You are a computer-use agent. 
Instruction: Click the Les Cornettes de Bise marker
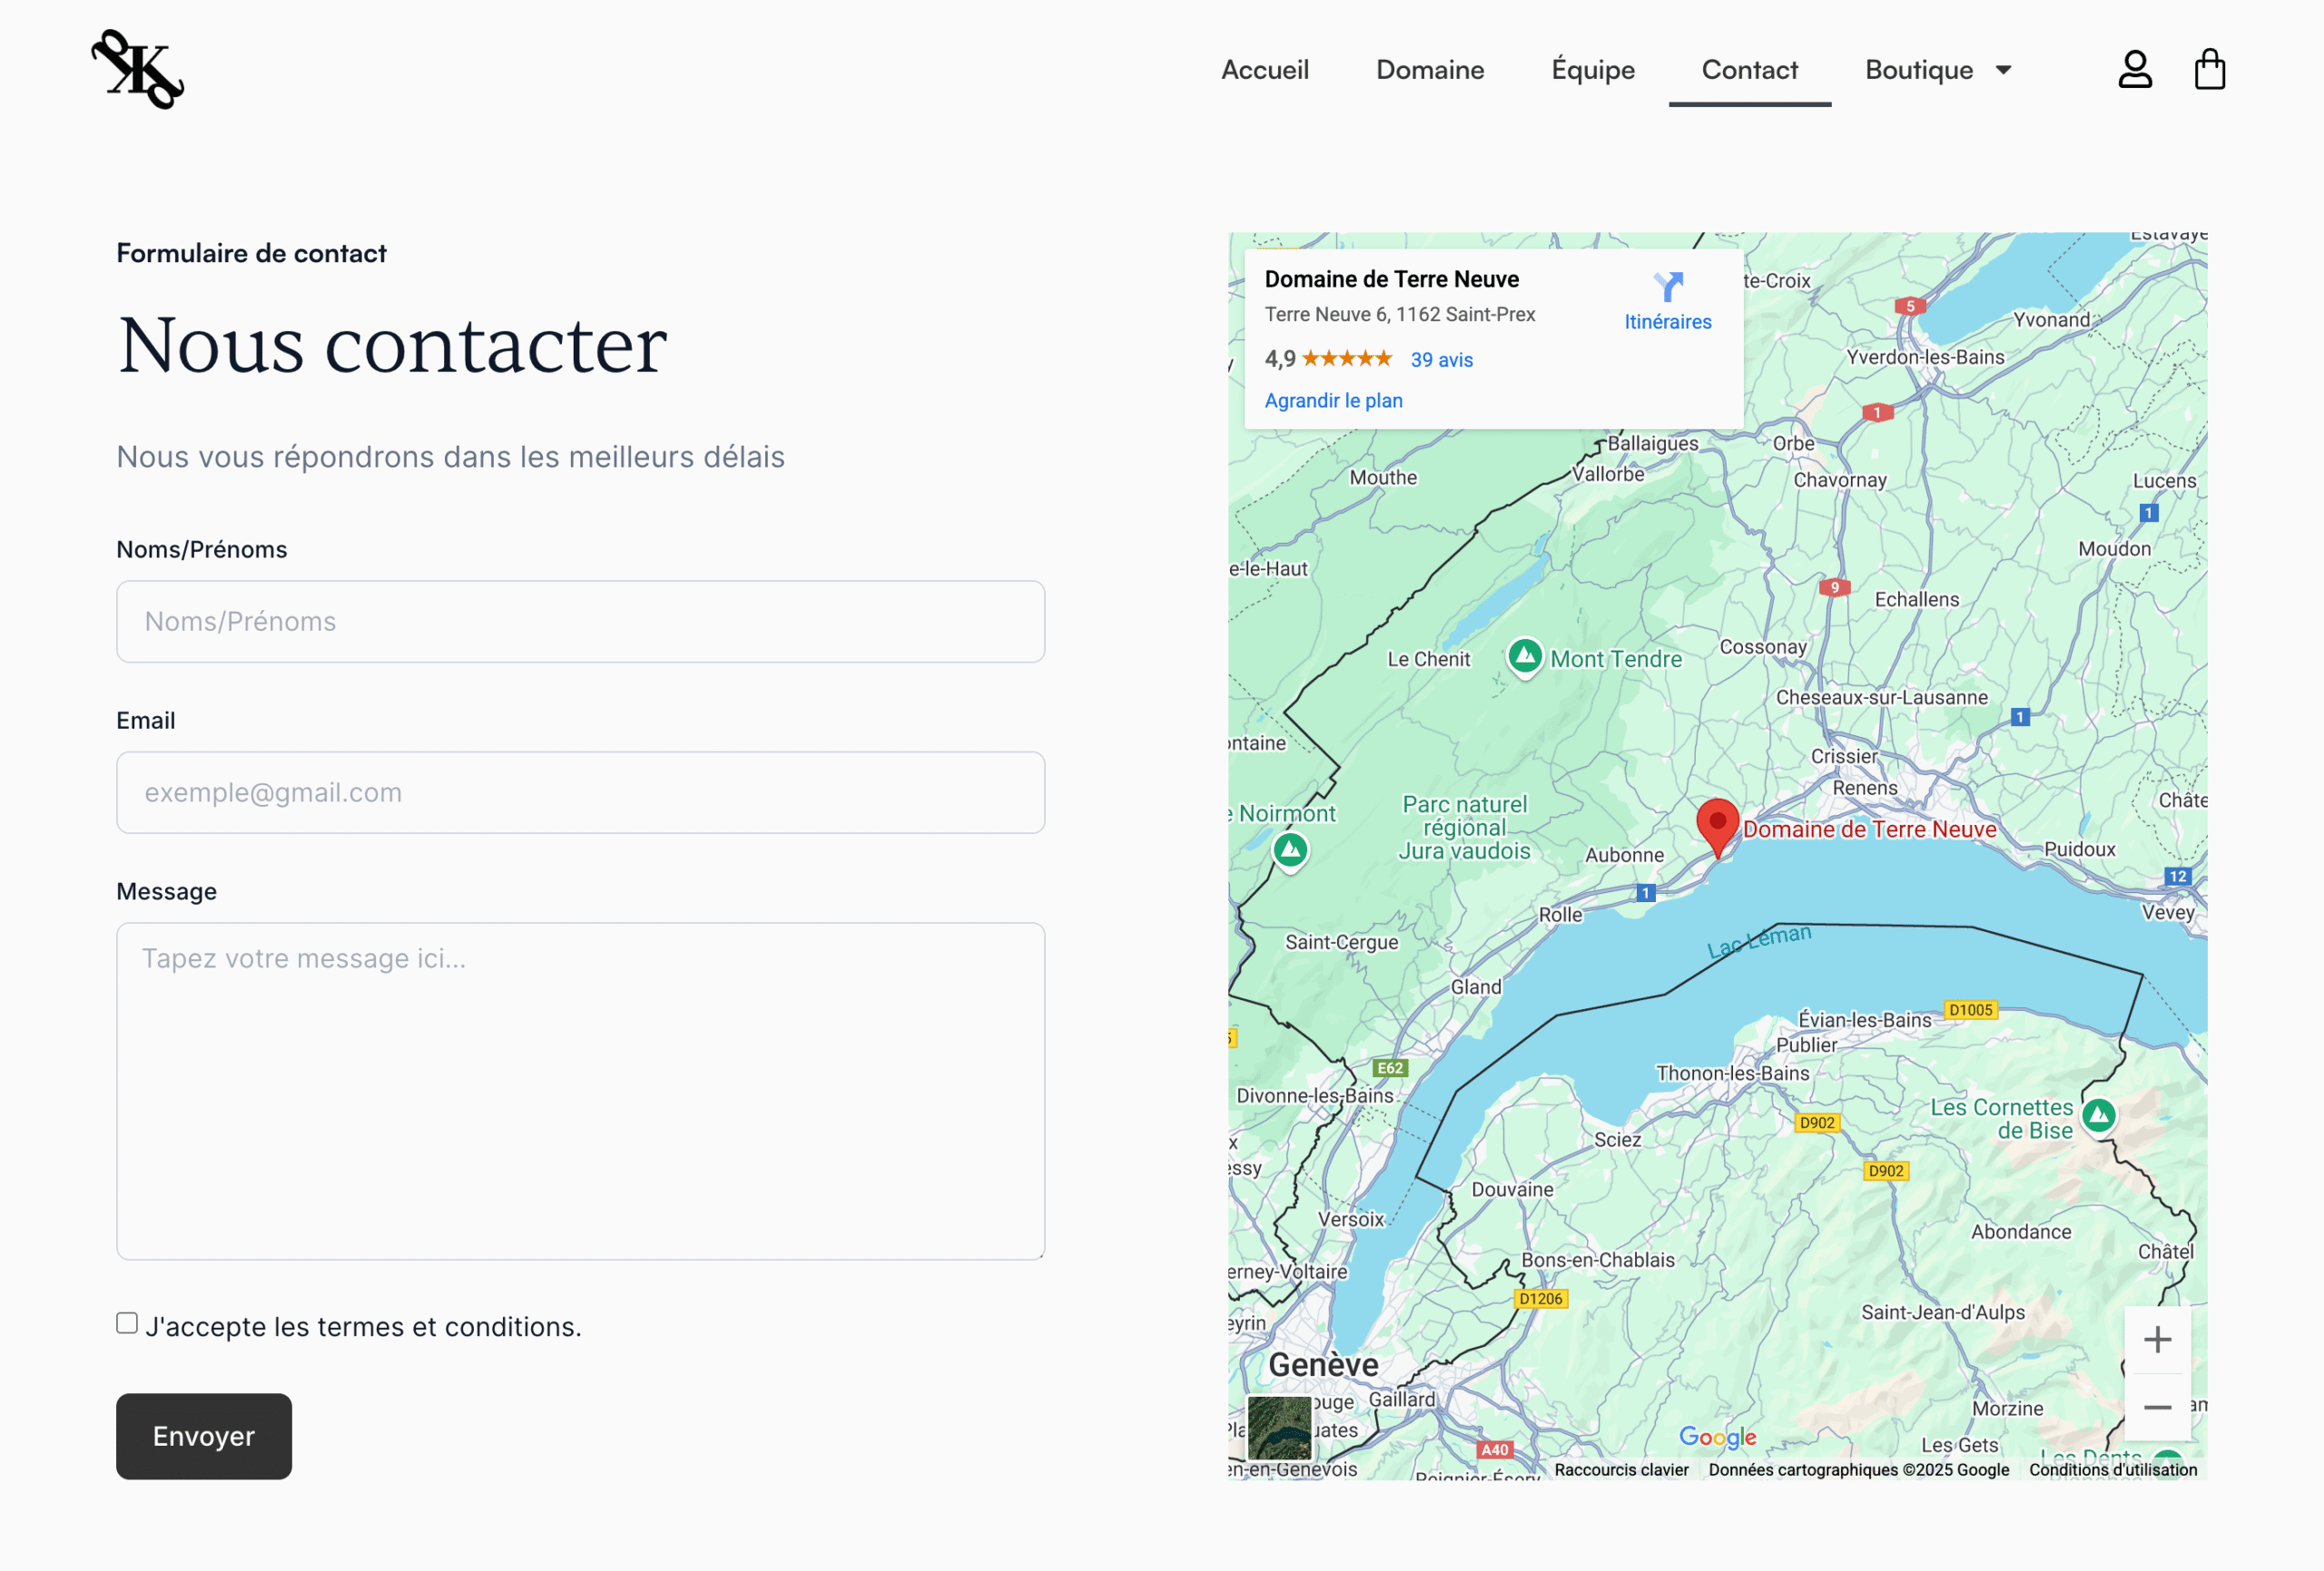[2098, 1115]
